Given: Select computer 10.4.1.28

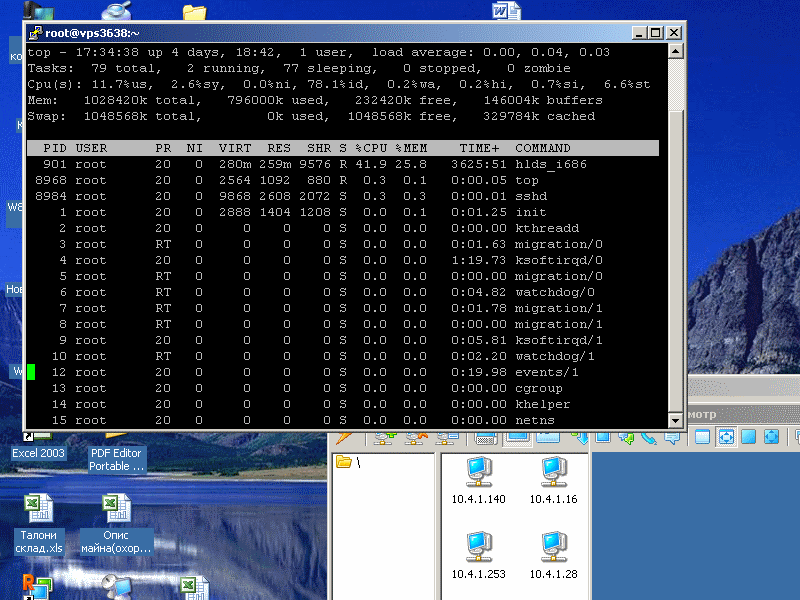Looking at the screenshot, I should [553, 556].
